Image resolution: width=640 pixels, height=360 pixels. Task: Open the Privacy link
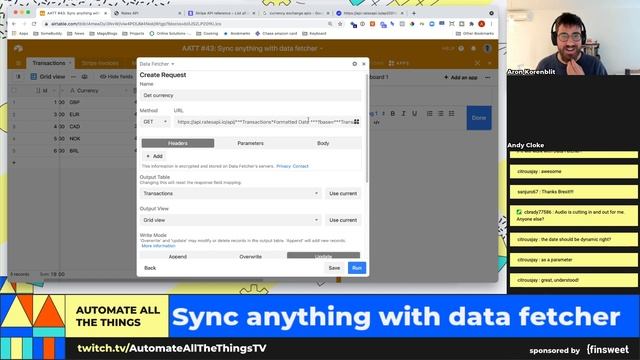(x=283, y=166)
